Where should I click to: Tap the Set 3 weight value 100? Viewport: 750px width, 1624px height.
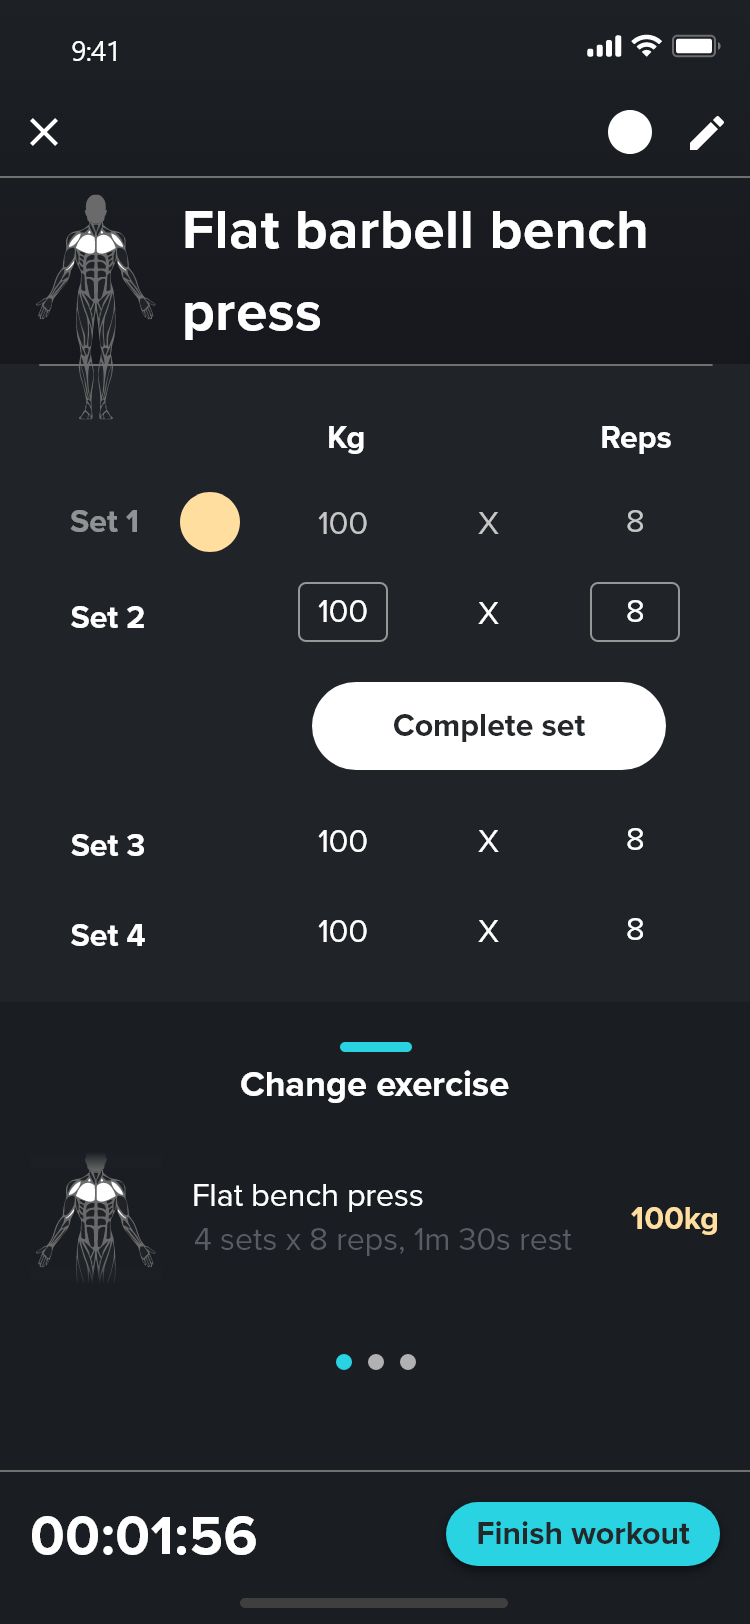click(x=343, y=841)
